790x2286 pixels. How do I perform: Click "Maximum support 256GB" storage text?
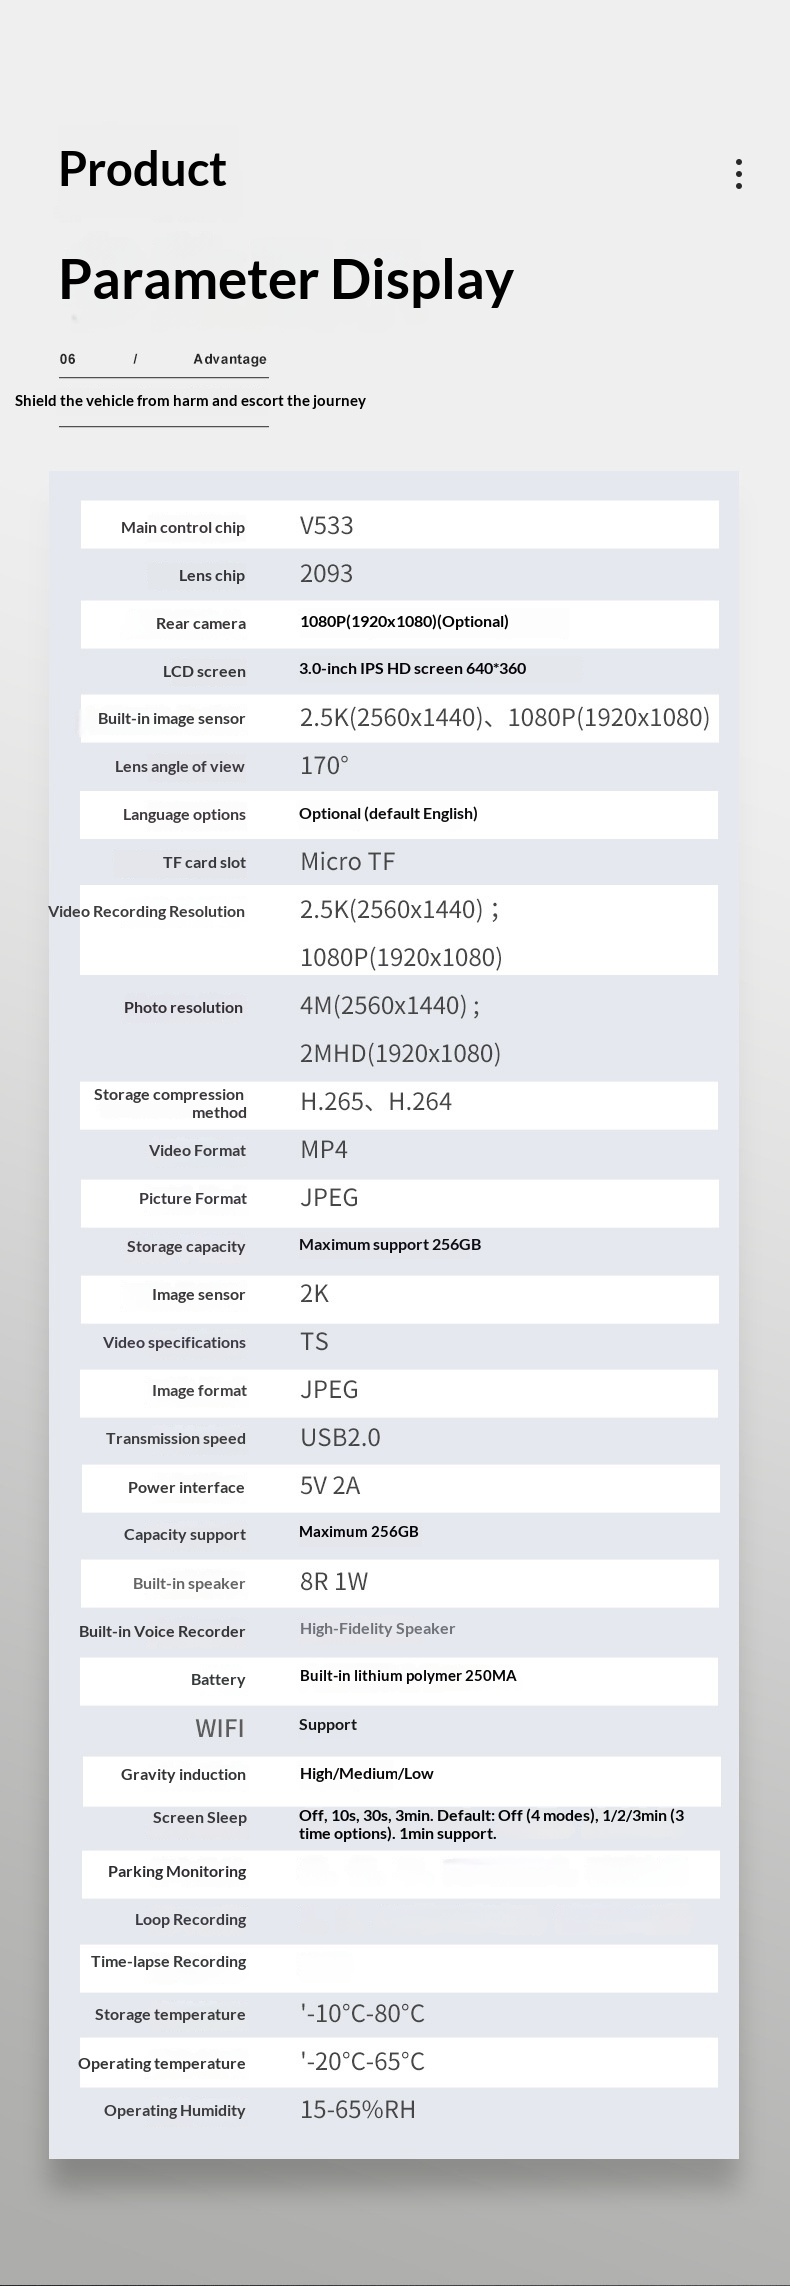(x=390, y=1244)
